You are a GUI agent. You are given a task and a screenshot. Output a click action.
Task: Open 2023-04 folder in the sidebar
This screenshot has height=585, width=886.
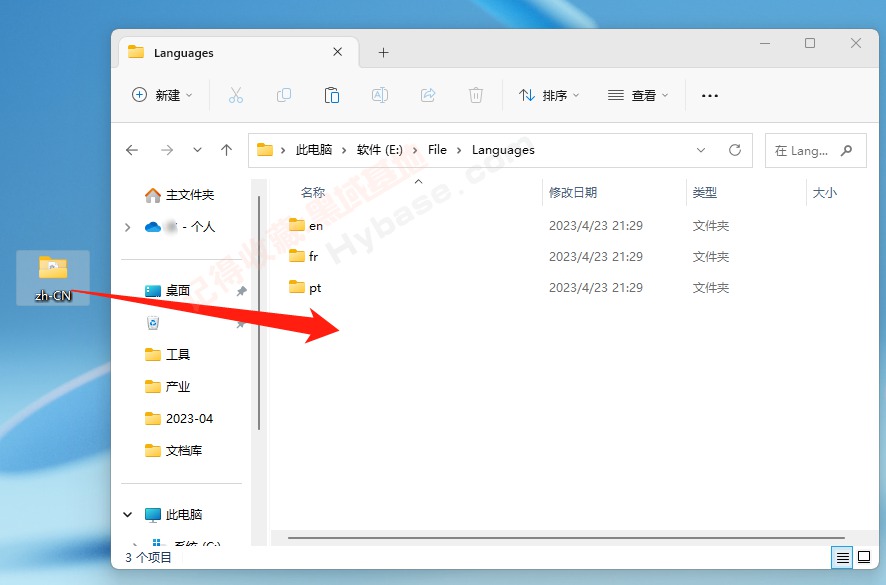click(x=179, y=419)
